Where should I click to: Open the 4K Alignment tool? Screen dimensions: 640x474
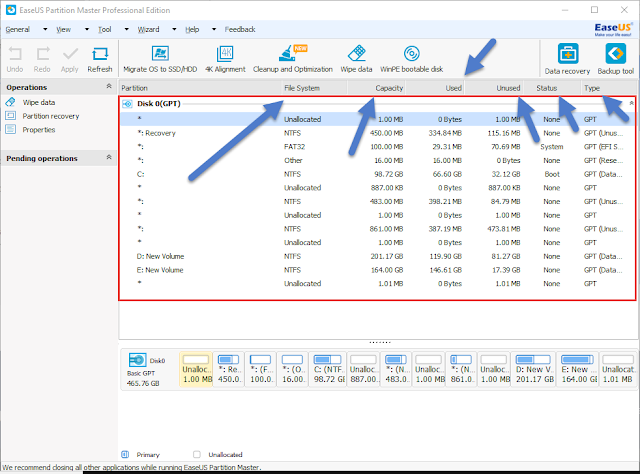tap(225, 59)
